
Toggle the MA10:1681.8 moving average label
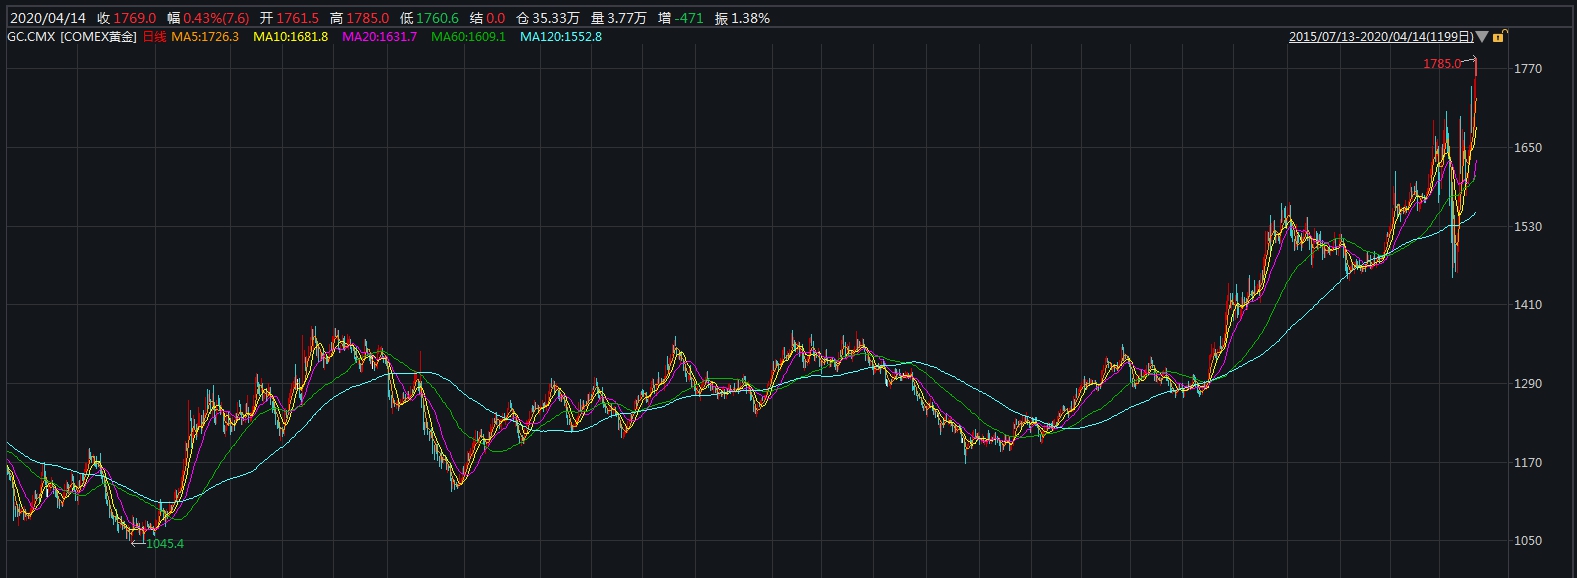[x=290, y=37]
